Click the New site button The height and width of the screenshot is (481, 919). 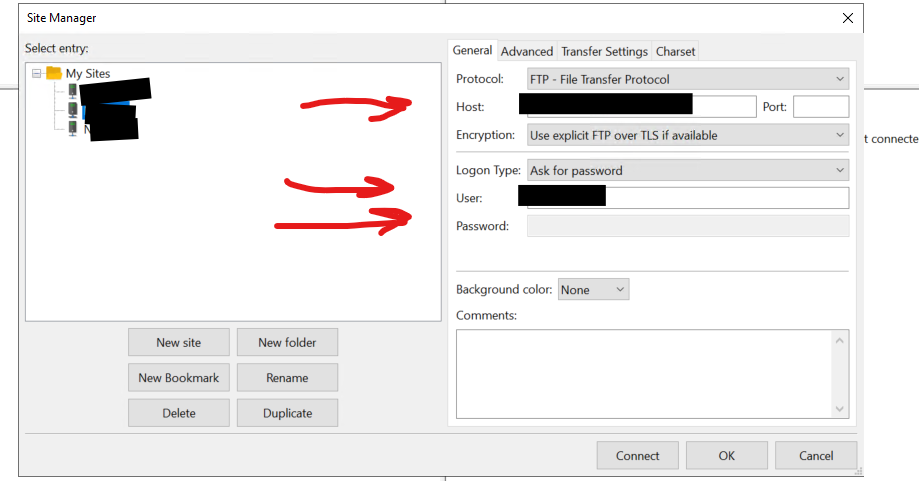pyautogui.click(x=179, y=342)
